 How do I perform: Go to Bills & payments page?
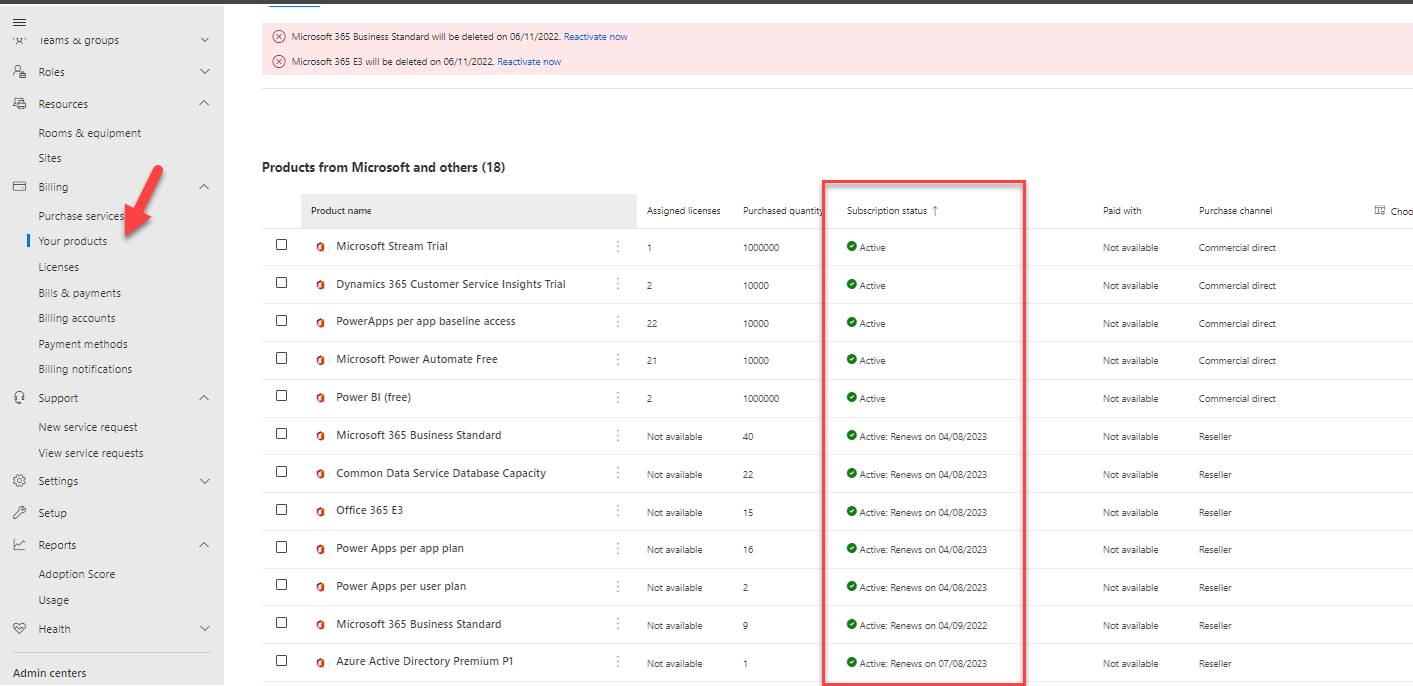pos(79,293)
